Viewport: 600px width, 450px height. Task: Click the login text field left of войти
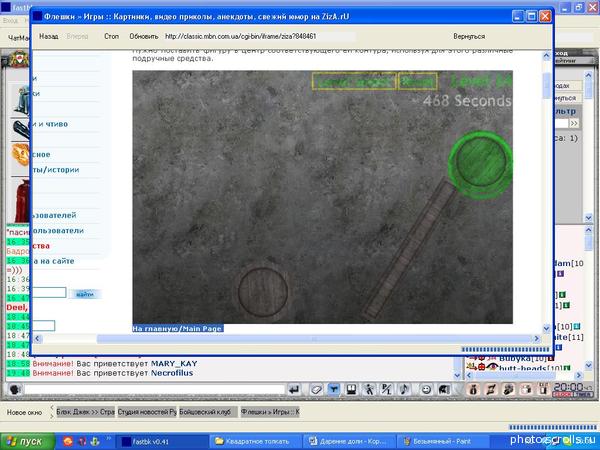click(49, 293)
